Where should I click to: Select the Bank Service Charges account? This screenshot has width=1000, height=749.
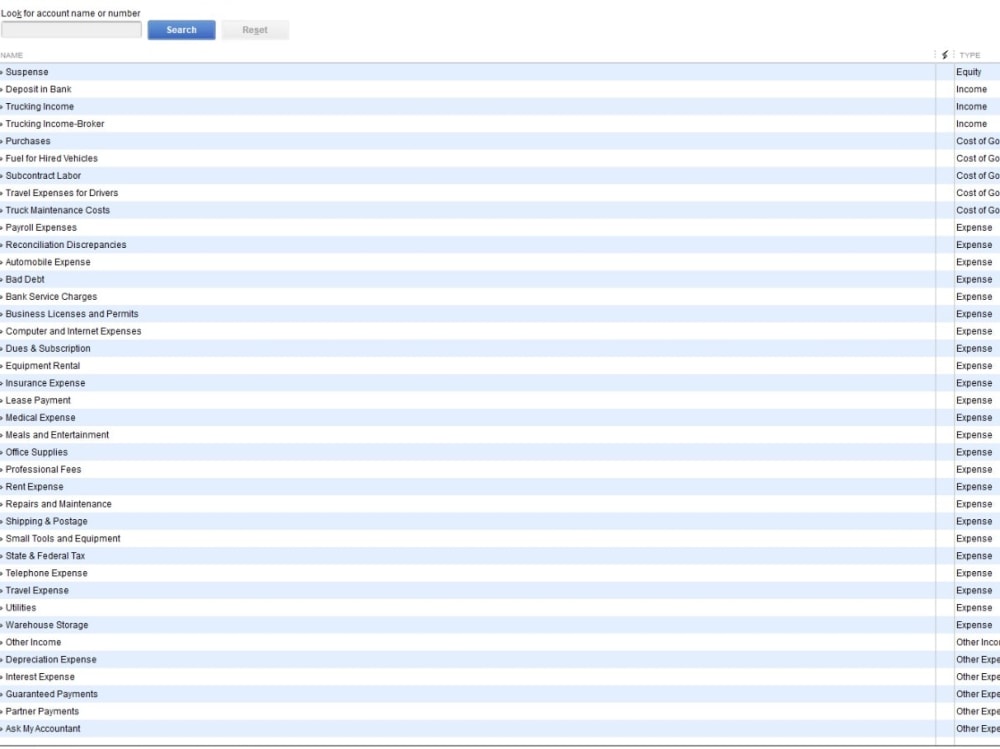pos(51,297)
